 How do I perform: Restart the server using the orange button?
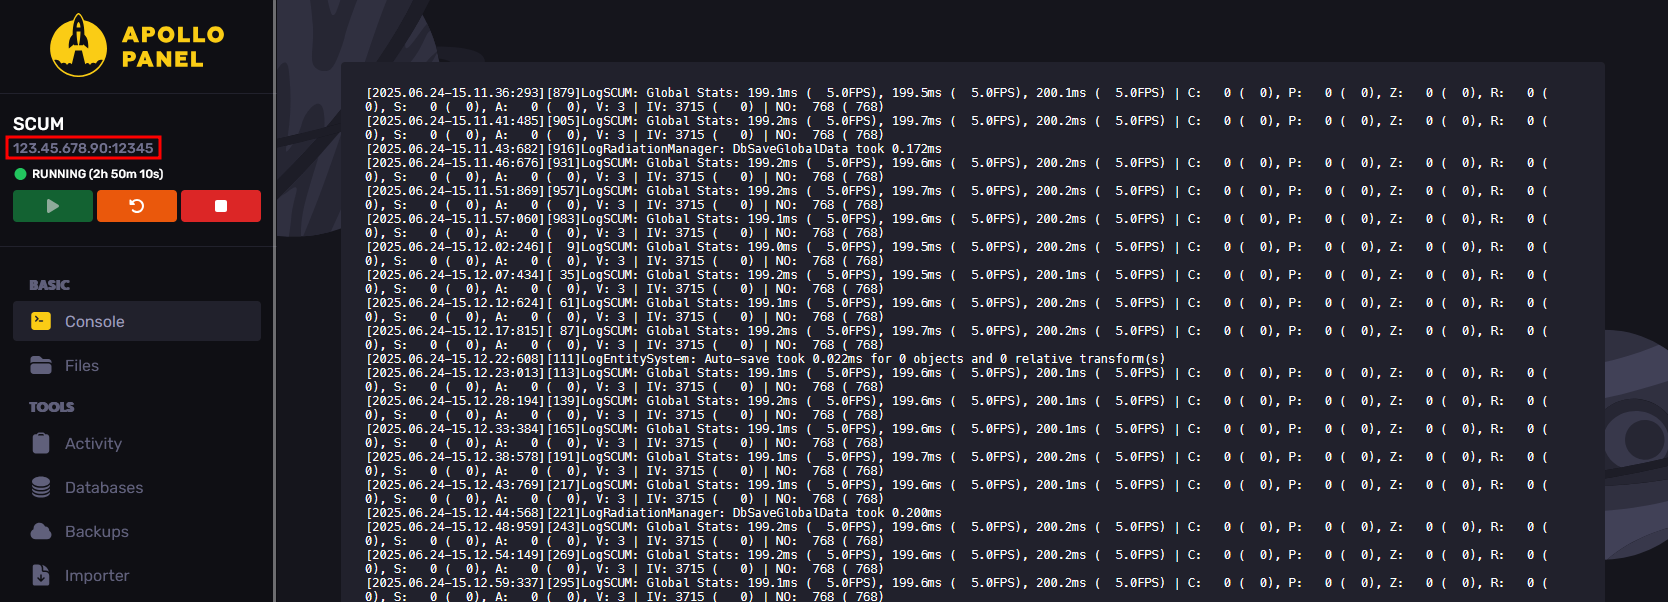(x=137, y=206)
